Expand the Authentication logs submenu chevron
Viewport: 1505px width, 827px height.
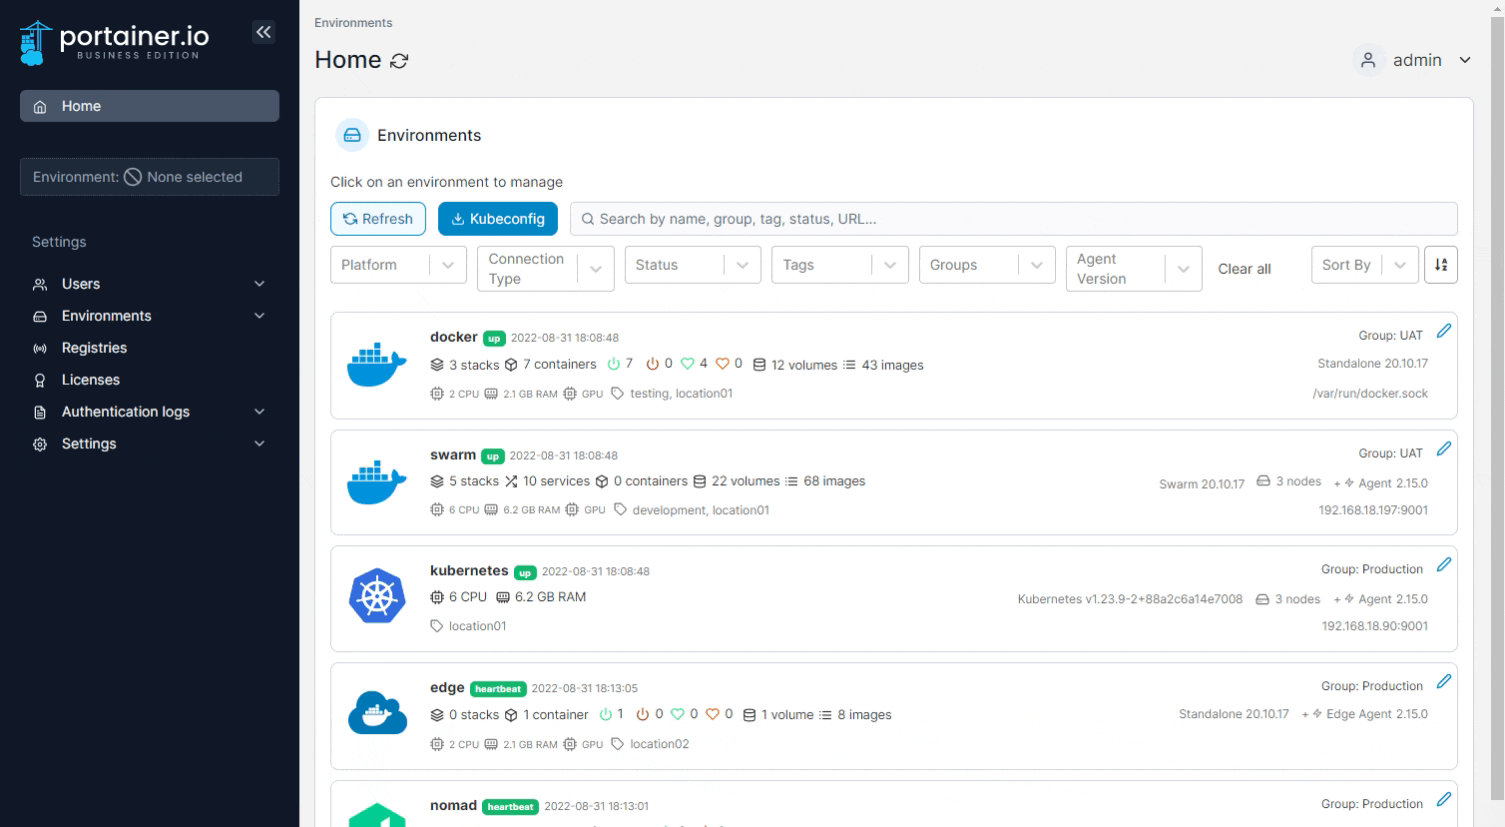point(260,412)
